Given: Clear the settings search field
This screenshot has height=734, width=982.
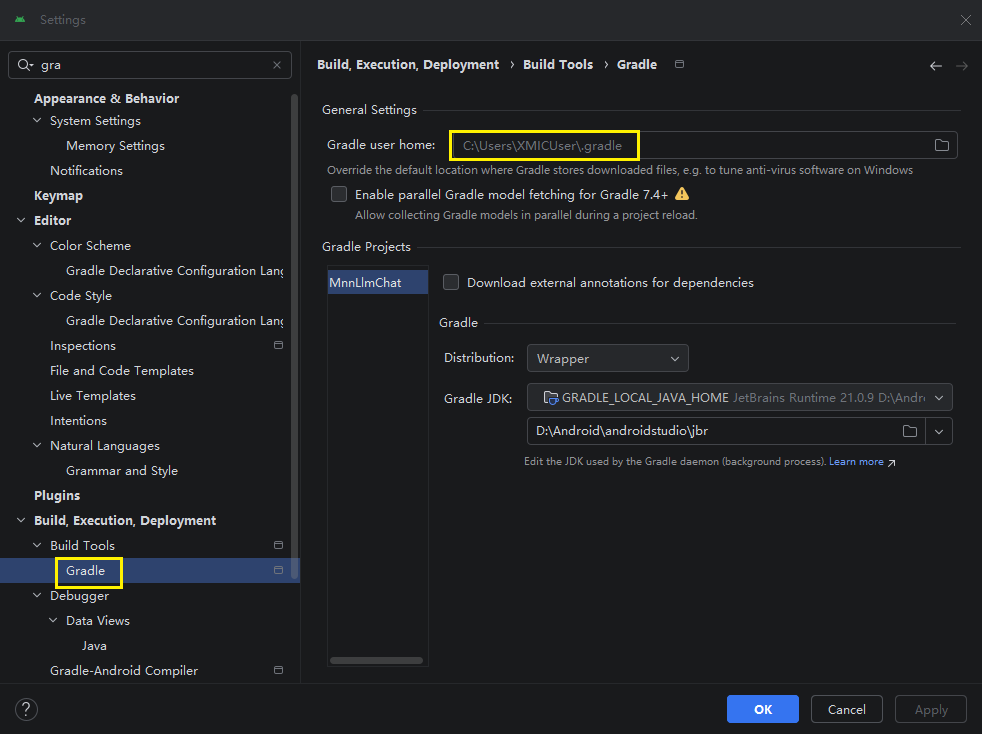Looking at the screenshot, I should click(277, 65).
